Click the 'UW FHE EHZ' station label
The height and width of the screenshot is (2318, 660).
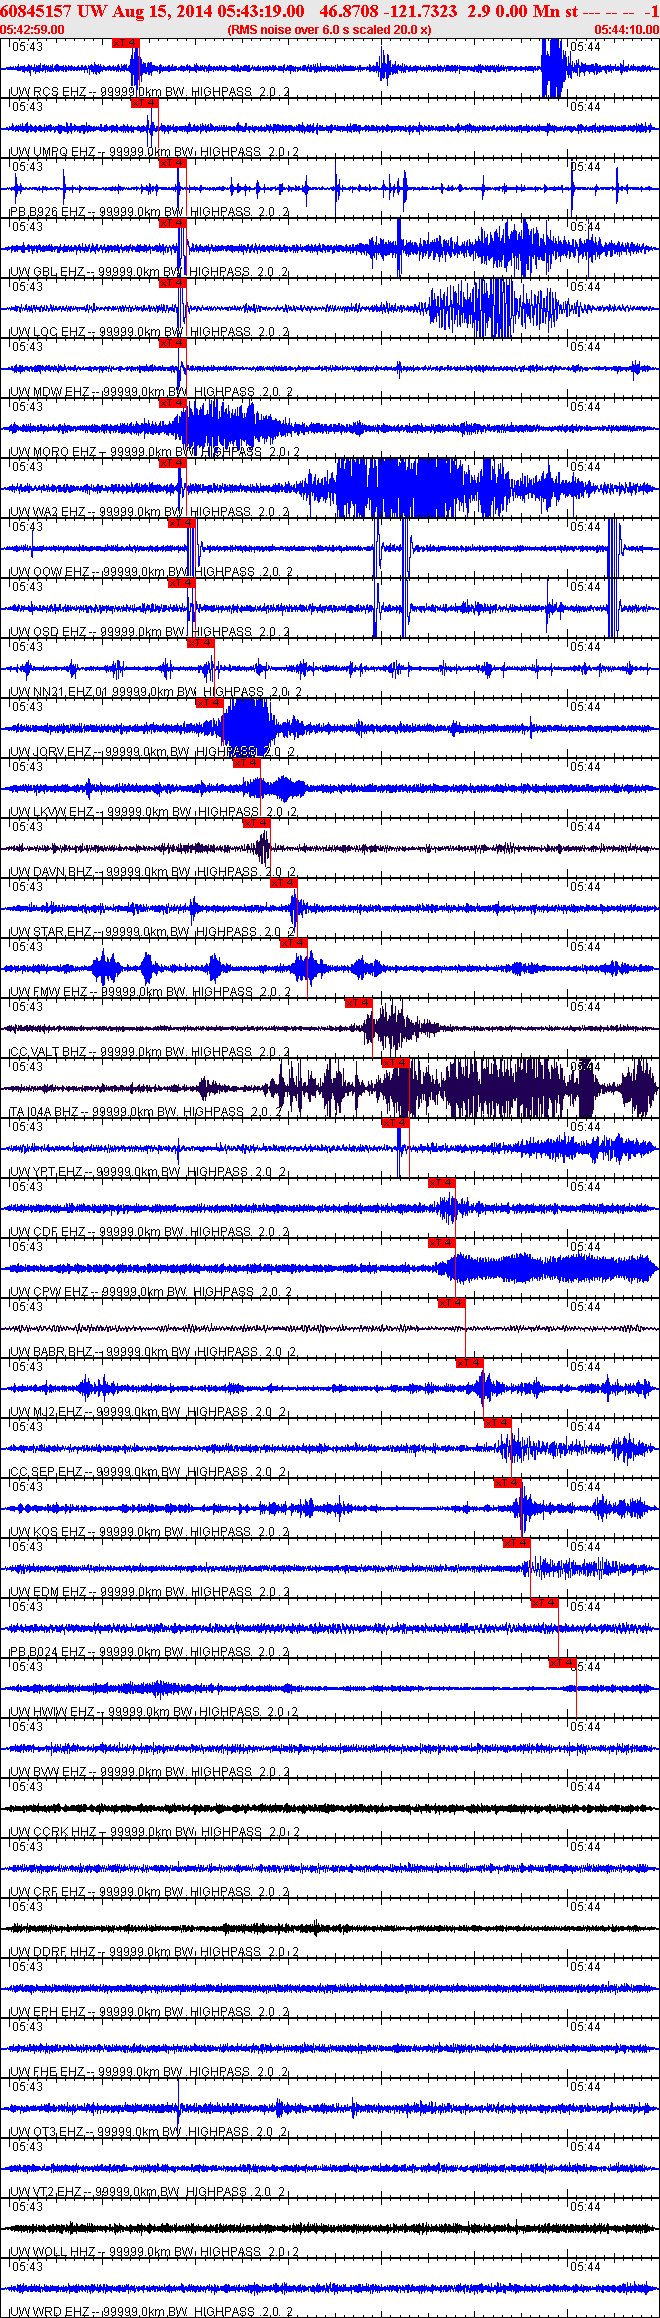47,2072
